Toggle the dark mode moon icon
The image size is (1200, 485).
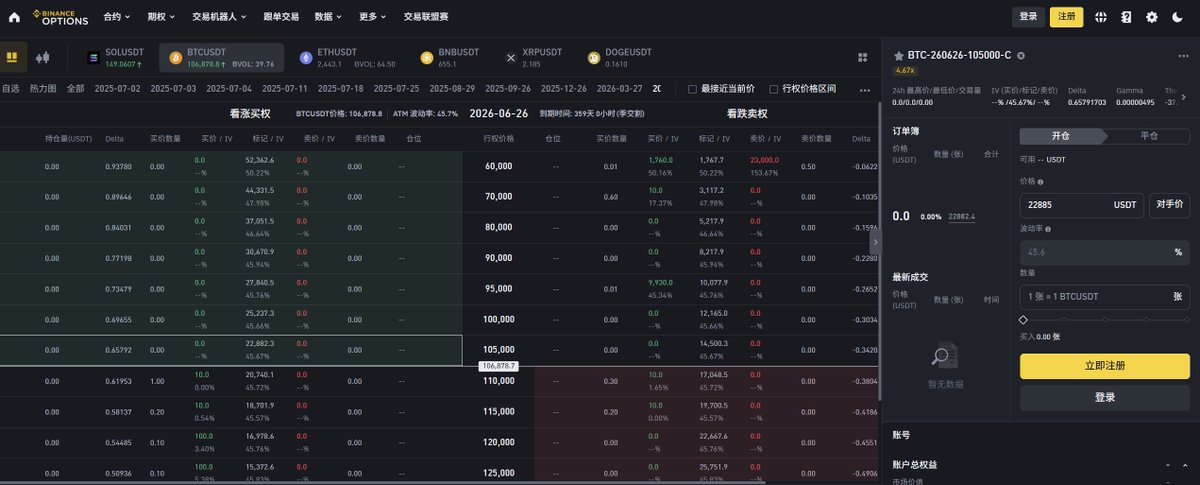click(x=1177, y=17)
